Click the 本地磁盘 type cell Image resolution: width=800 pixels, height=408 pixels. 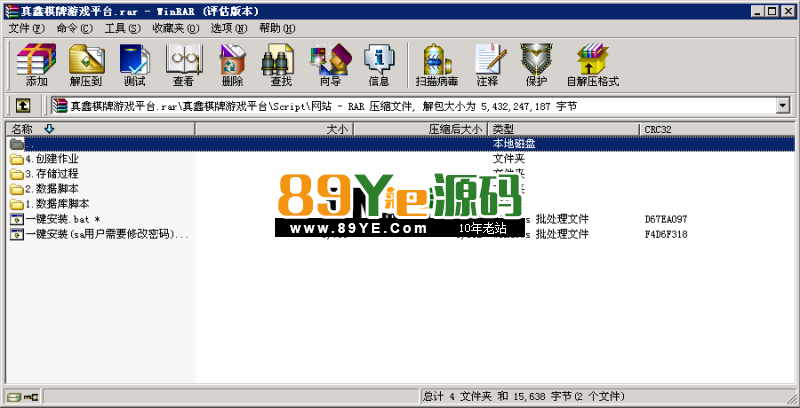514,144
